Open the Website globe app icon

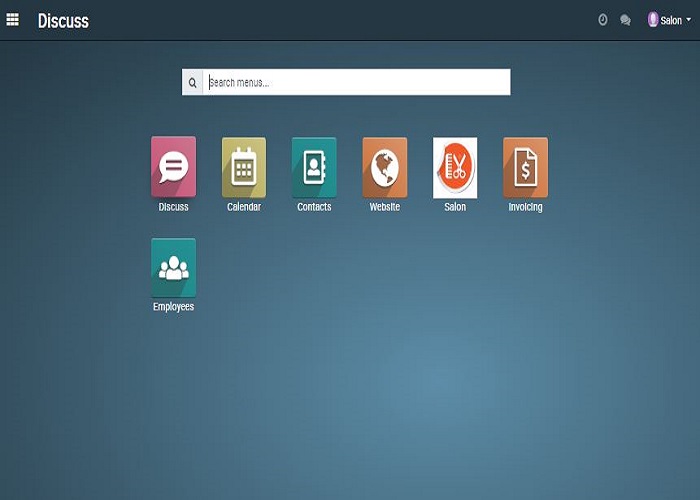pyautogui.click(x=385, y=167)
